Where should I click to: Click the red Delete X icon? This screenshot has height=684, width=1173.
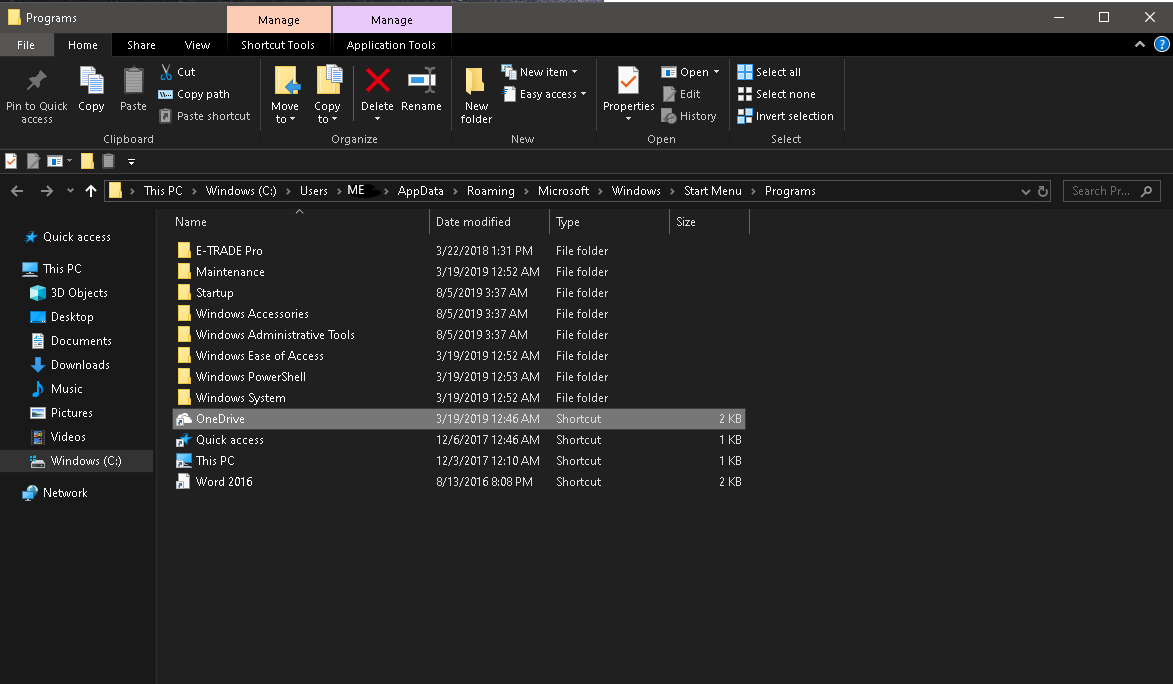[377, 80]
